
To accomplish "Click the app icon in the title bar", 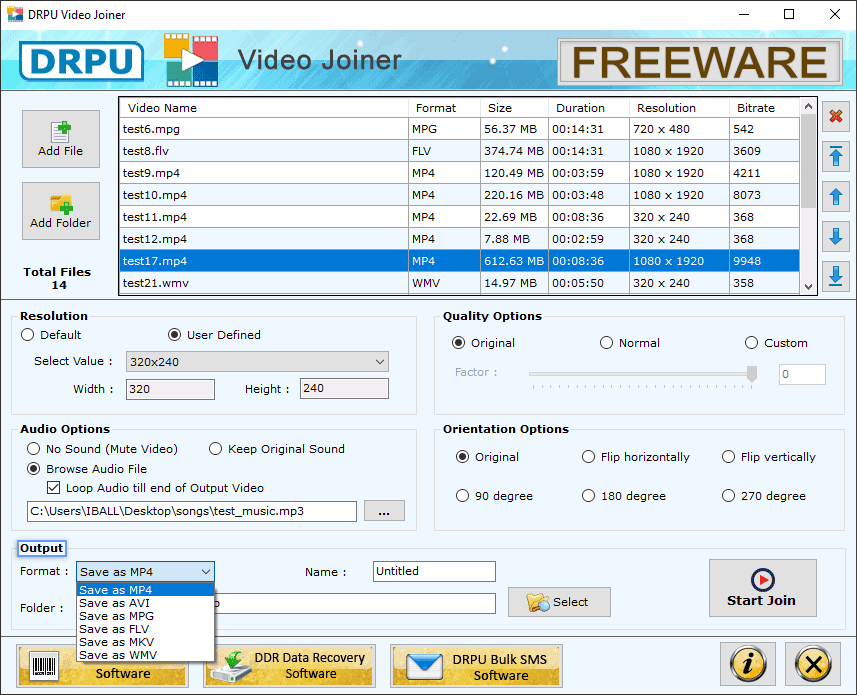I will pos(15,14).
